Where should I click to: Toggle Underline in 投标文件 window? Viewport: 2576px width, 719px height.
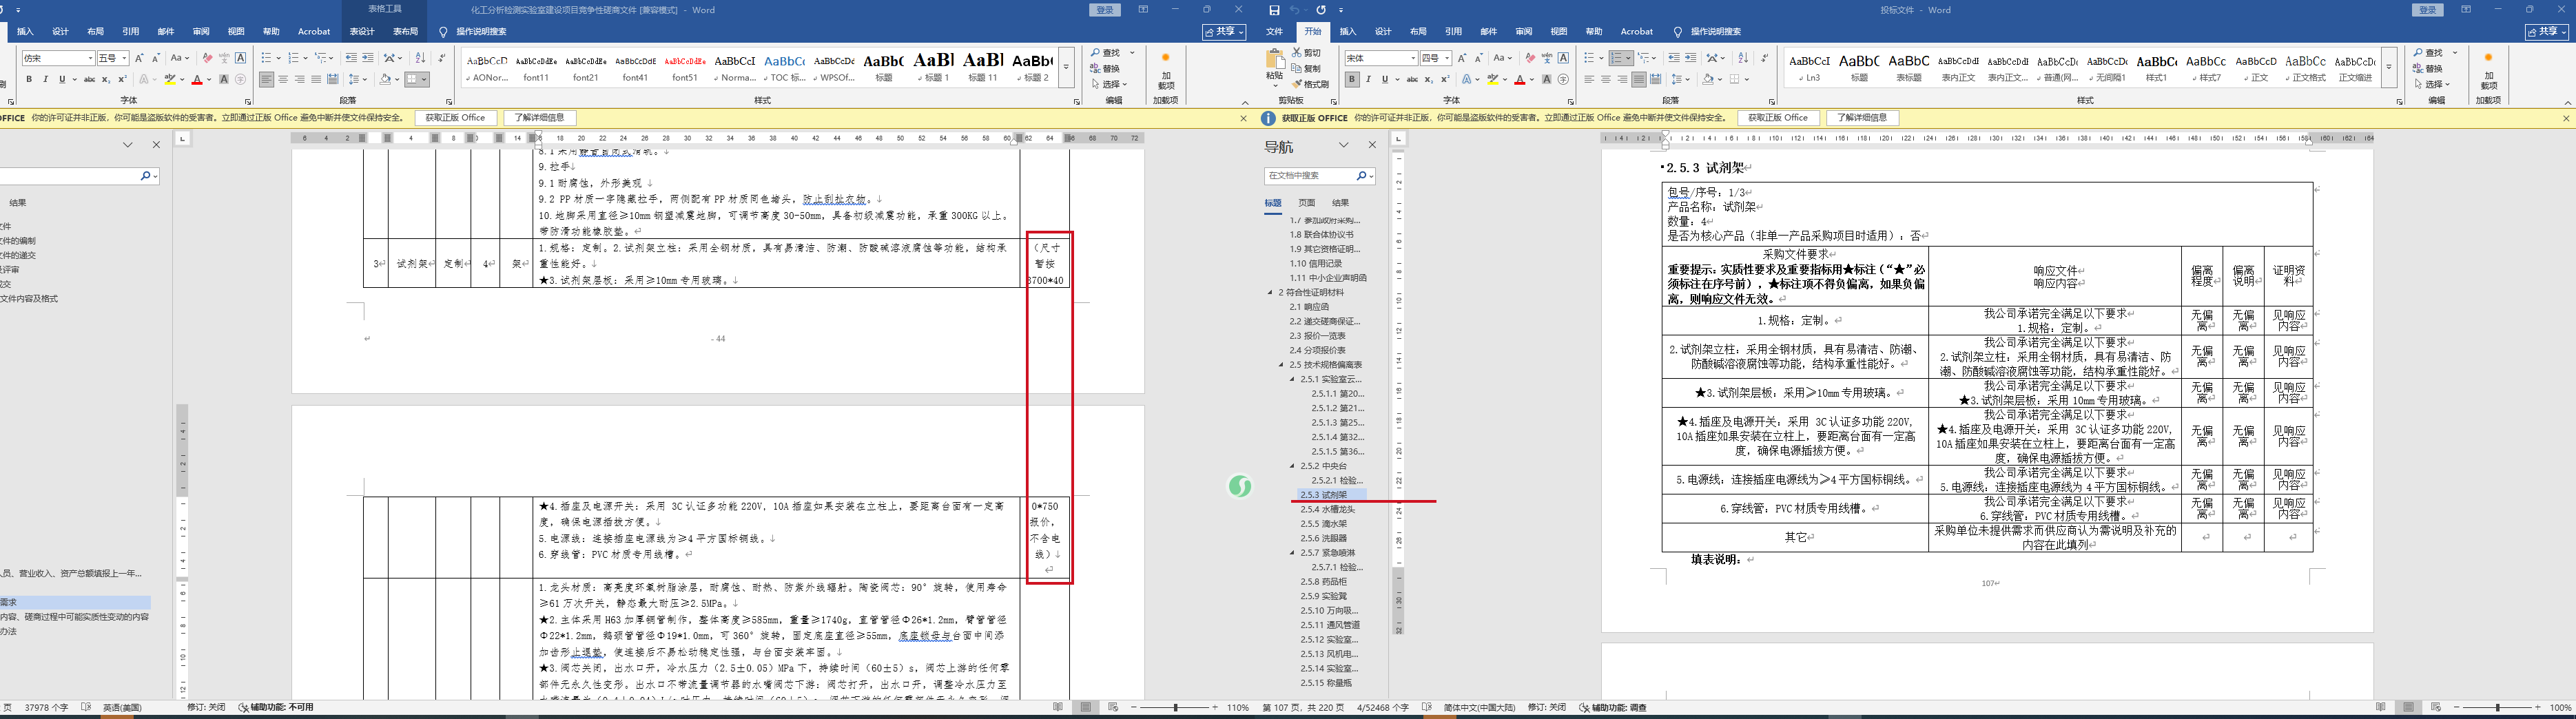click(x=1384, y=80)
